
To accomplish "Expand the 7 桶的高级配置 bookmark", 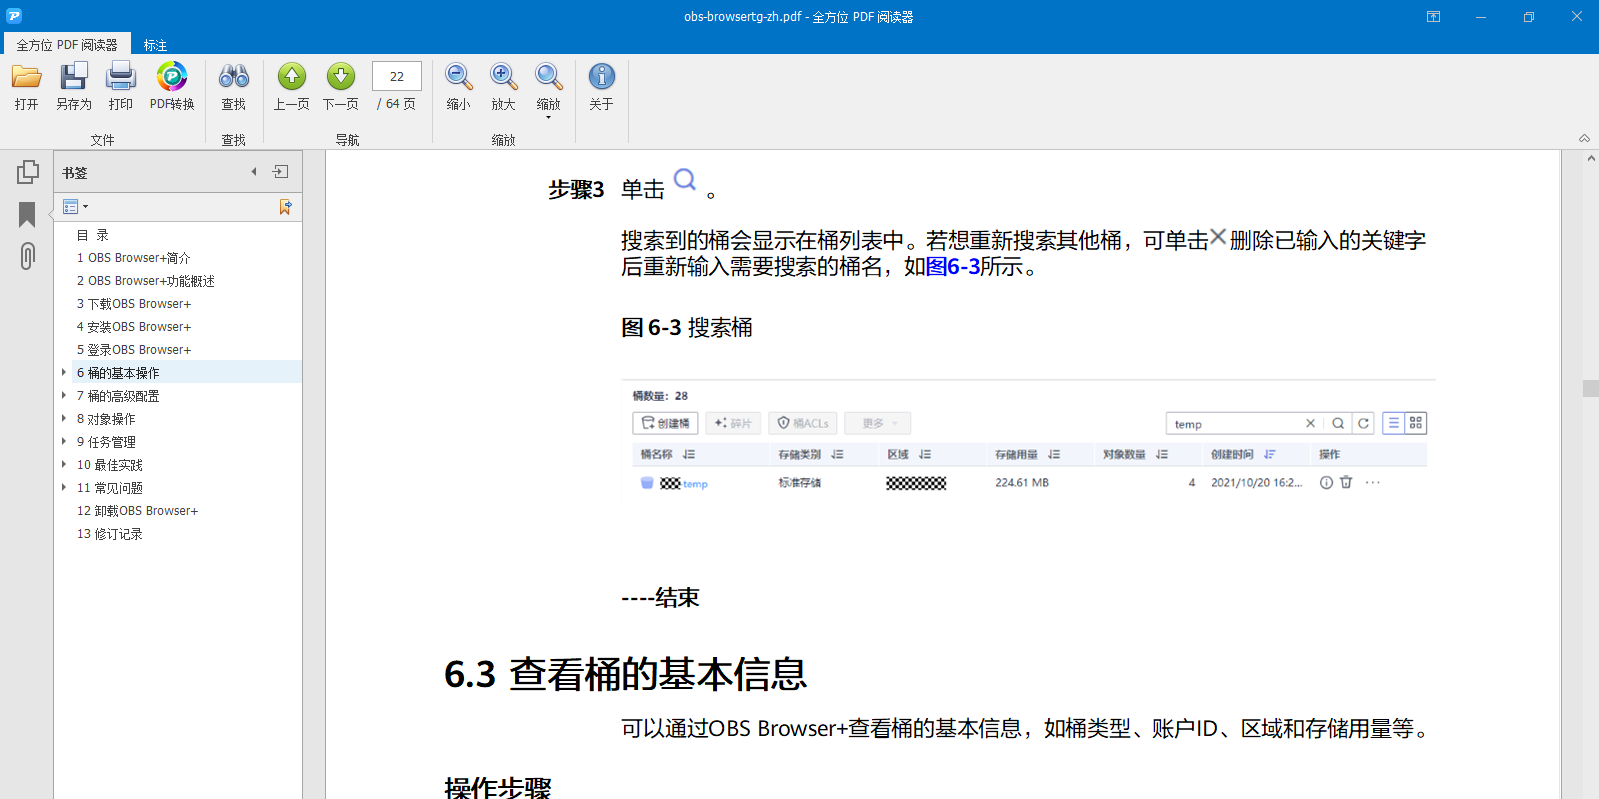I will point(64,396).
